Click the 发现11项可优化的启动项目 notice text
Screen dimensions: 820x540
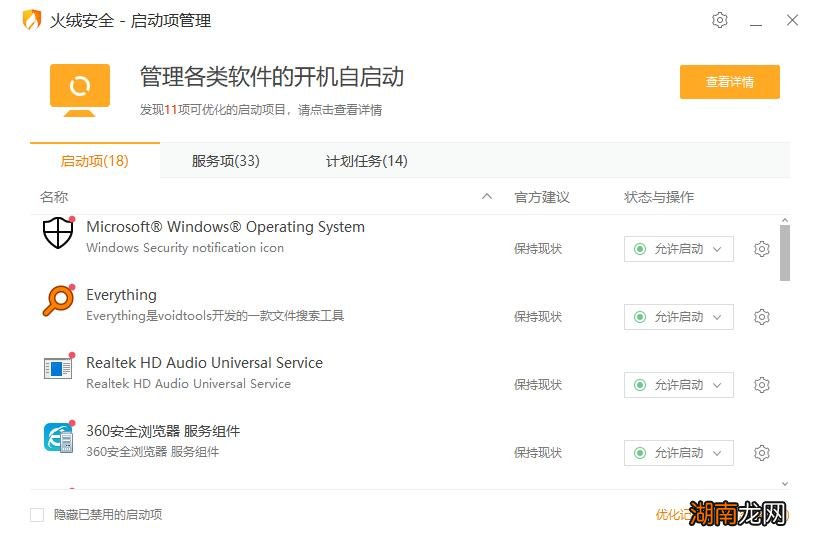[x=260, y=110]
